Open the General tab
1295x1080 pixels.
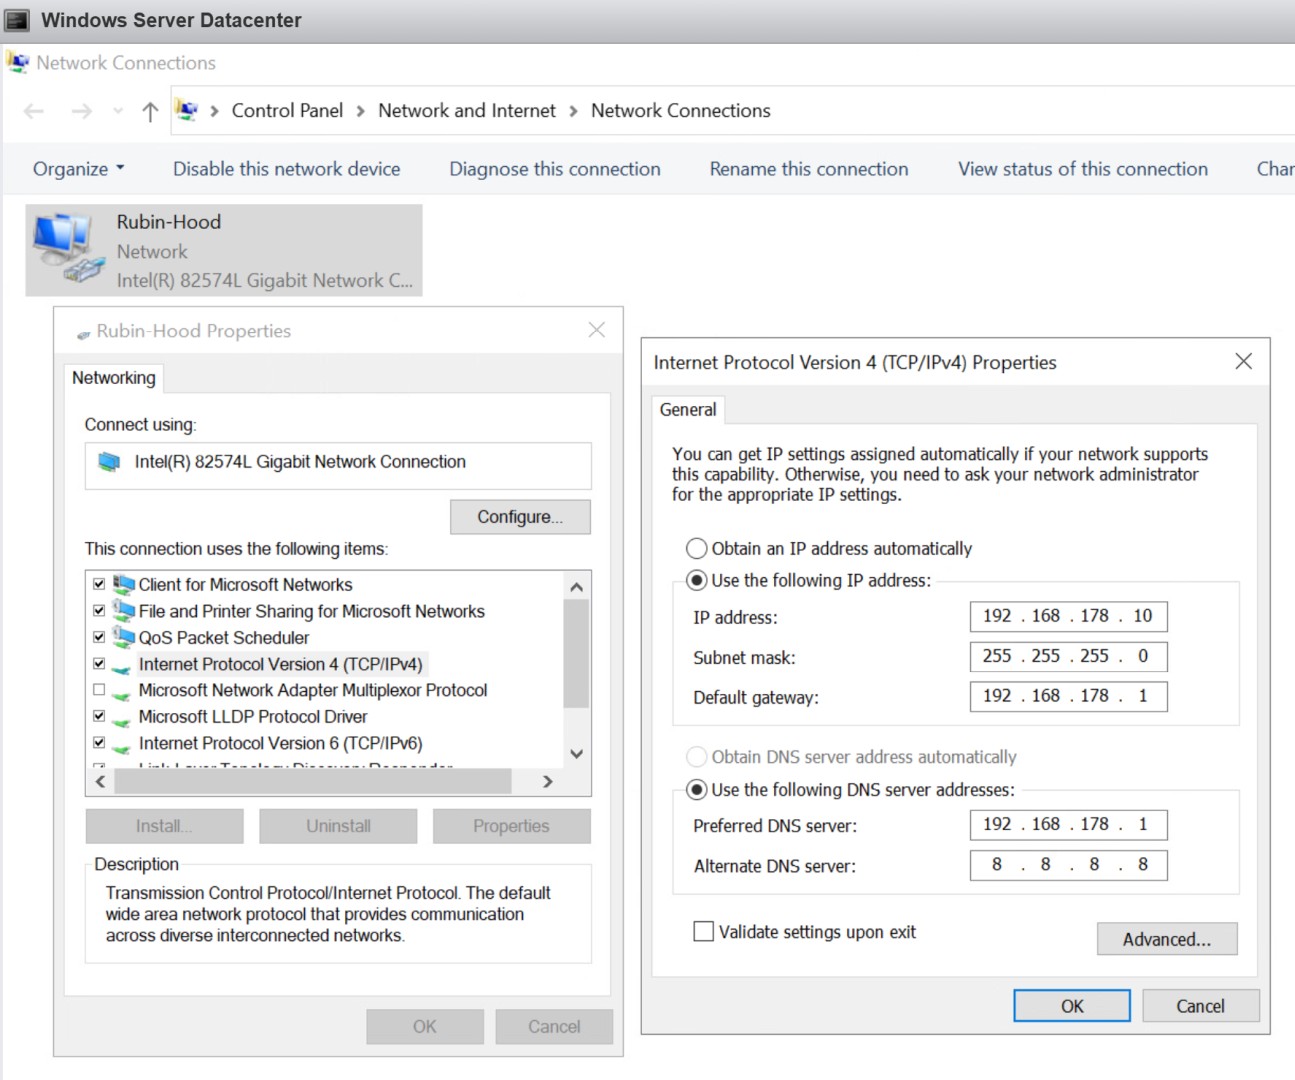tap(688, 410)
